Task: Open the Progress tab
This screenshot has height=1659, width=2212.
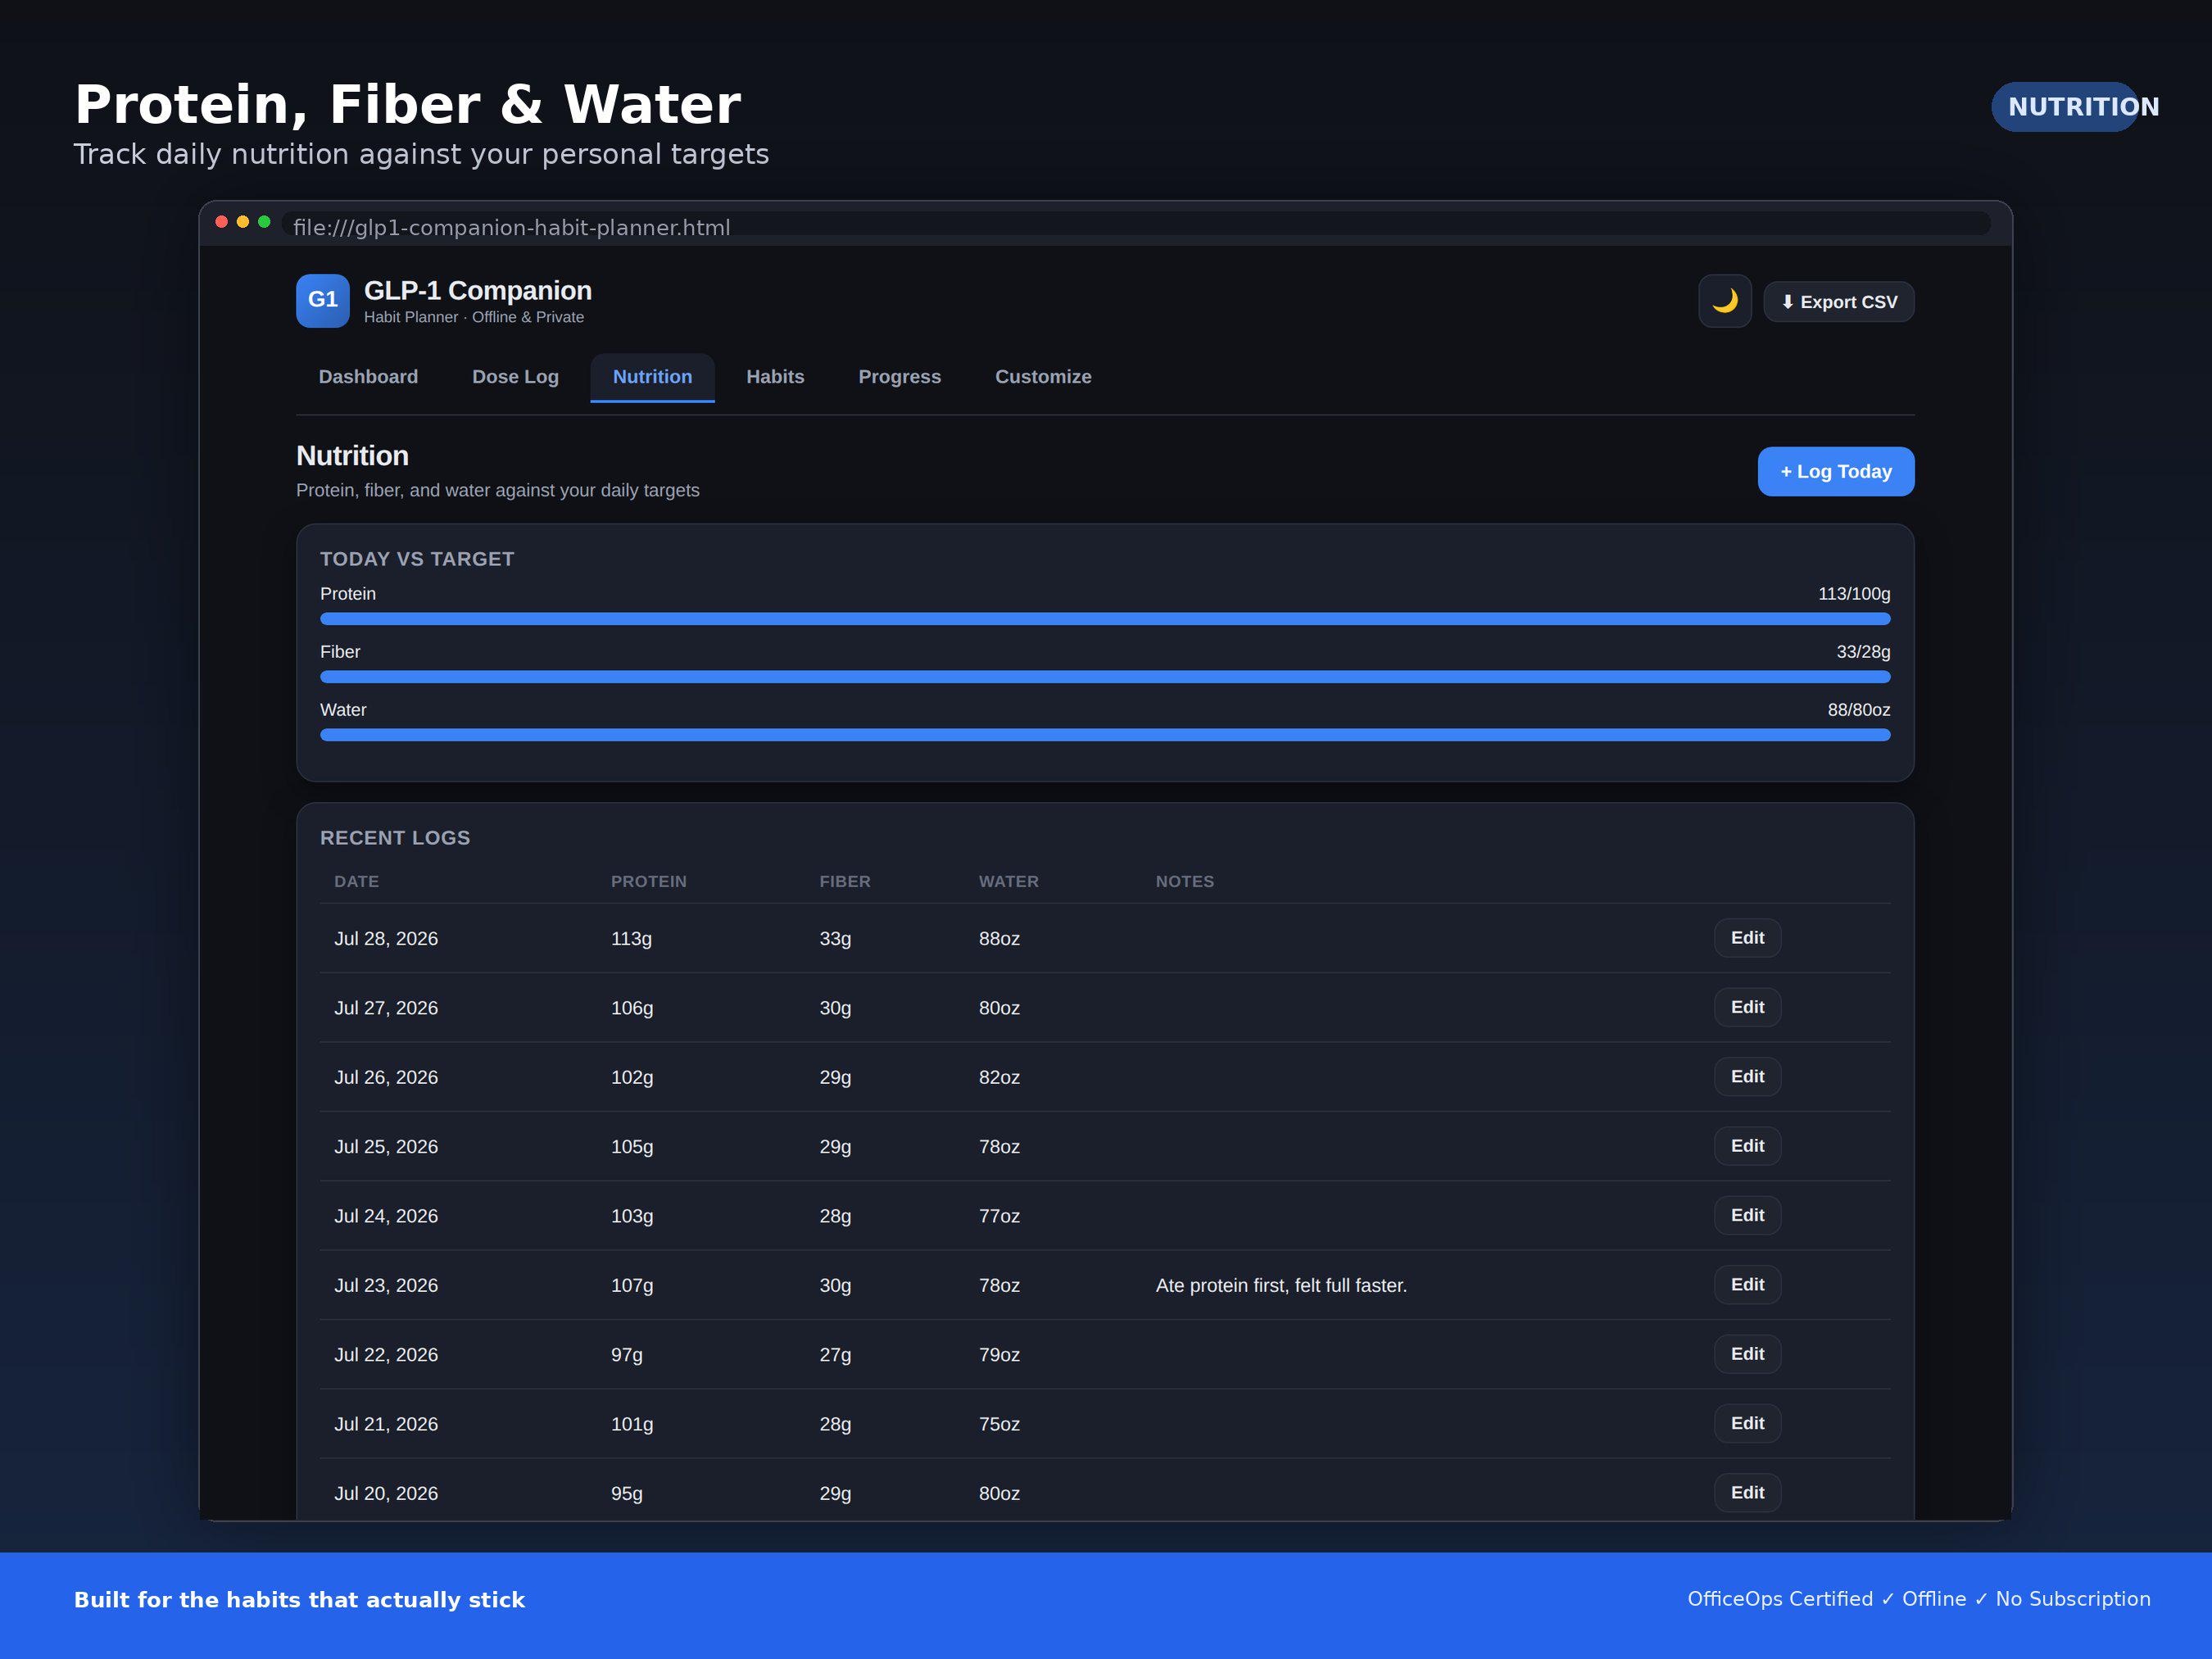Action: pos(899,377)
